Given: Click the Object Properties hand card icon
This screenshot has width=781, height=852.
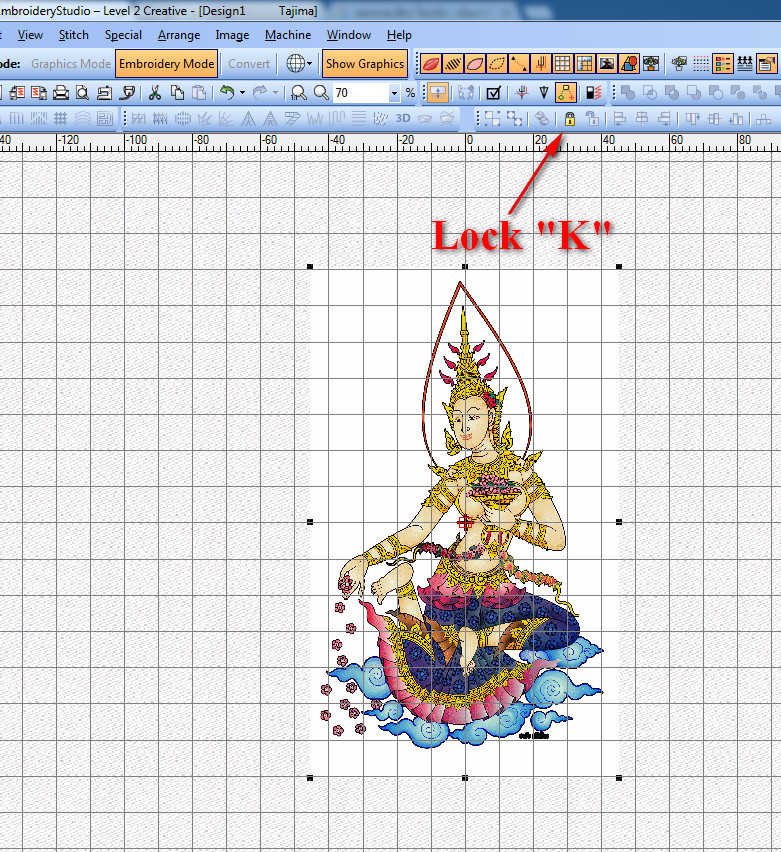Looking at the screenshot, I should (x=766, y=64).
